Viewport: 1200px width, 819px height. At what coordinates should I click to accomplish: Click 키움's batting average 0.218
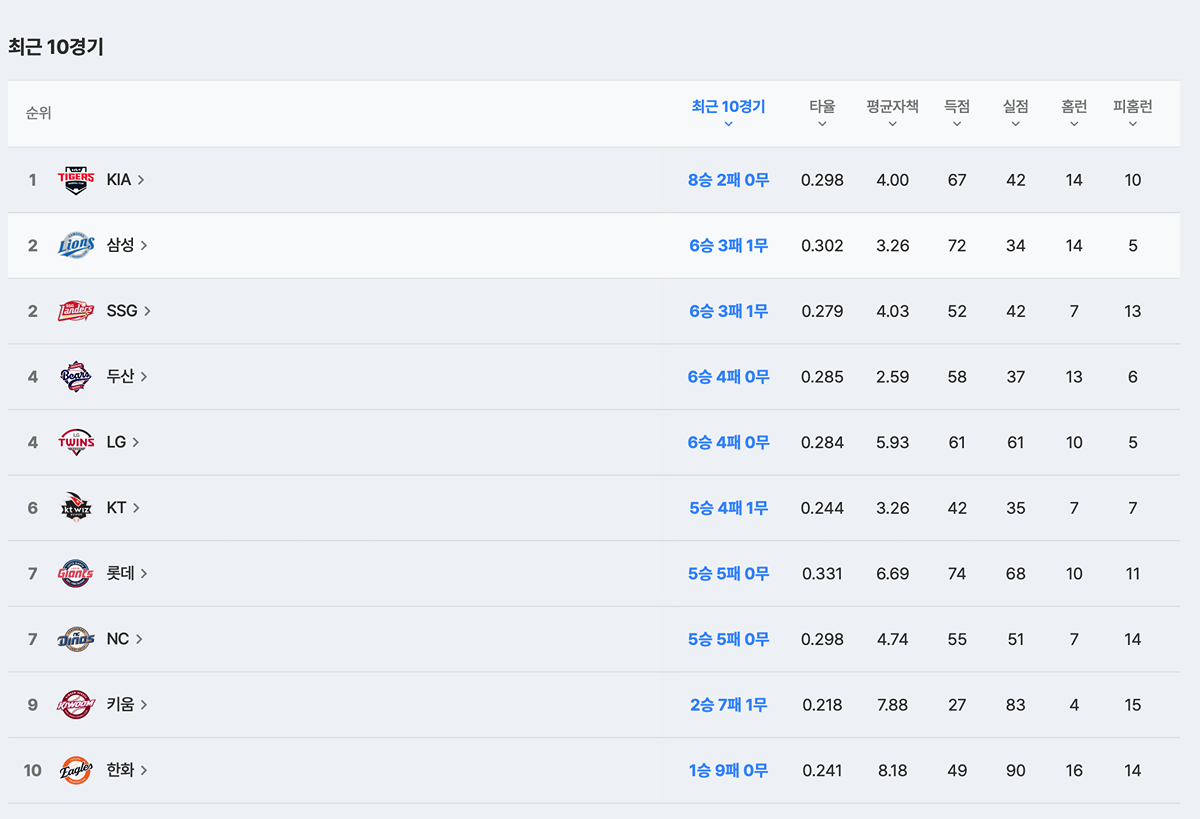(822, 705)
